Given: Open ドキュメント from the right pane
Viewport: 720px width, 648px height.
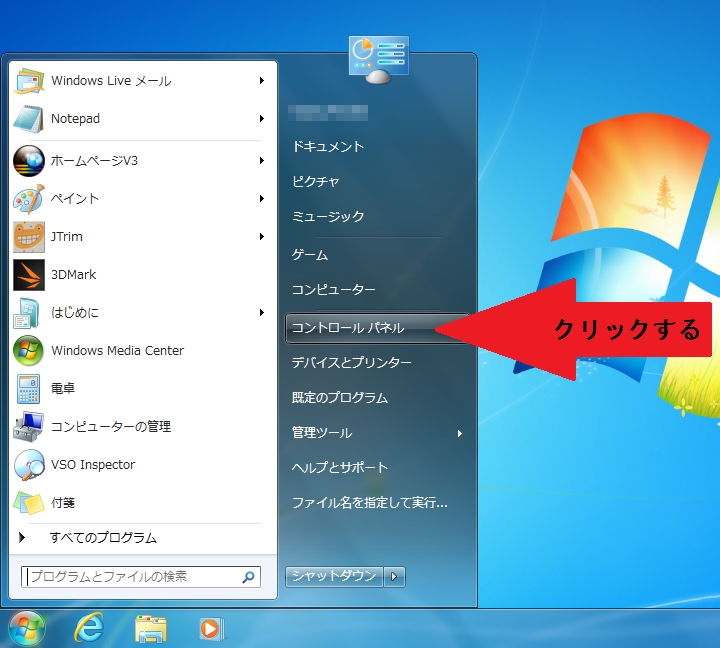Looking at the screenshot, I should 328,147.
